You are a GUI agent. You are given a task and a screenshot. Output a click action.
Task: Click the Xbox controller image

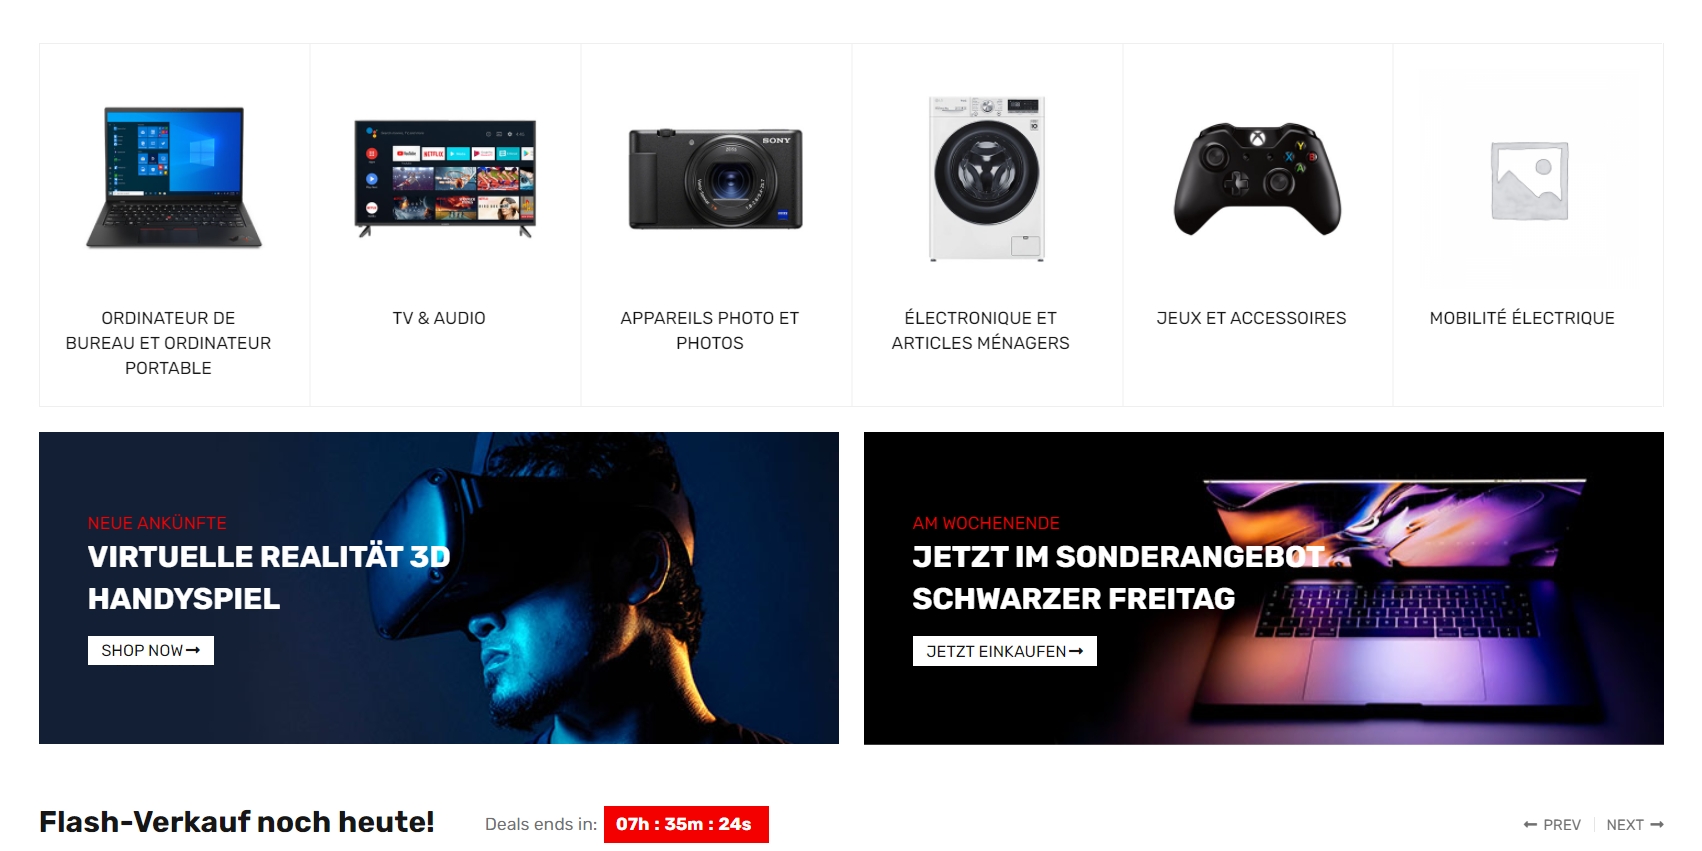coord(1258,178)
